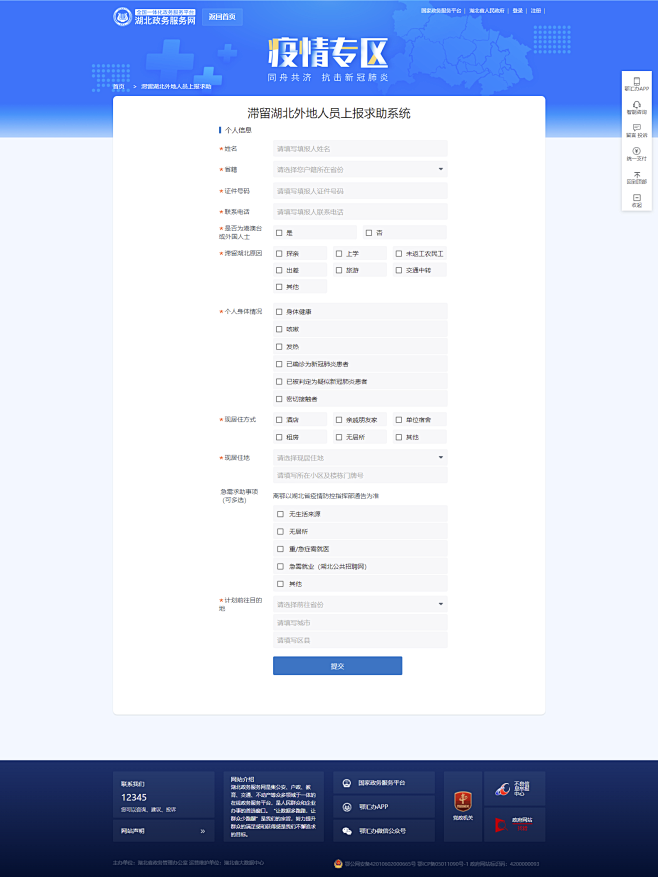The image size is (658, 877).
Task: Click the 姓名 name input field
Action: tap(360, 149)
